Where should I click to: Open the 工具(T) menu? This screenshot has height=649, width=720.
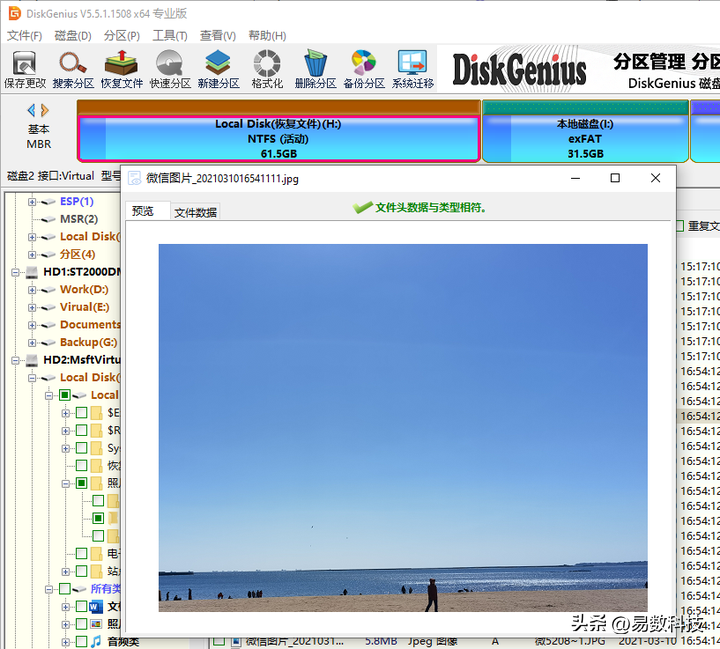tap(170, 36)
